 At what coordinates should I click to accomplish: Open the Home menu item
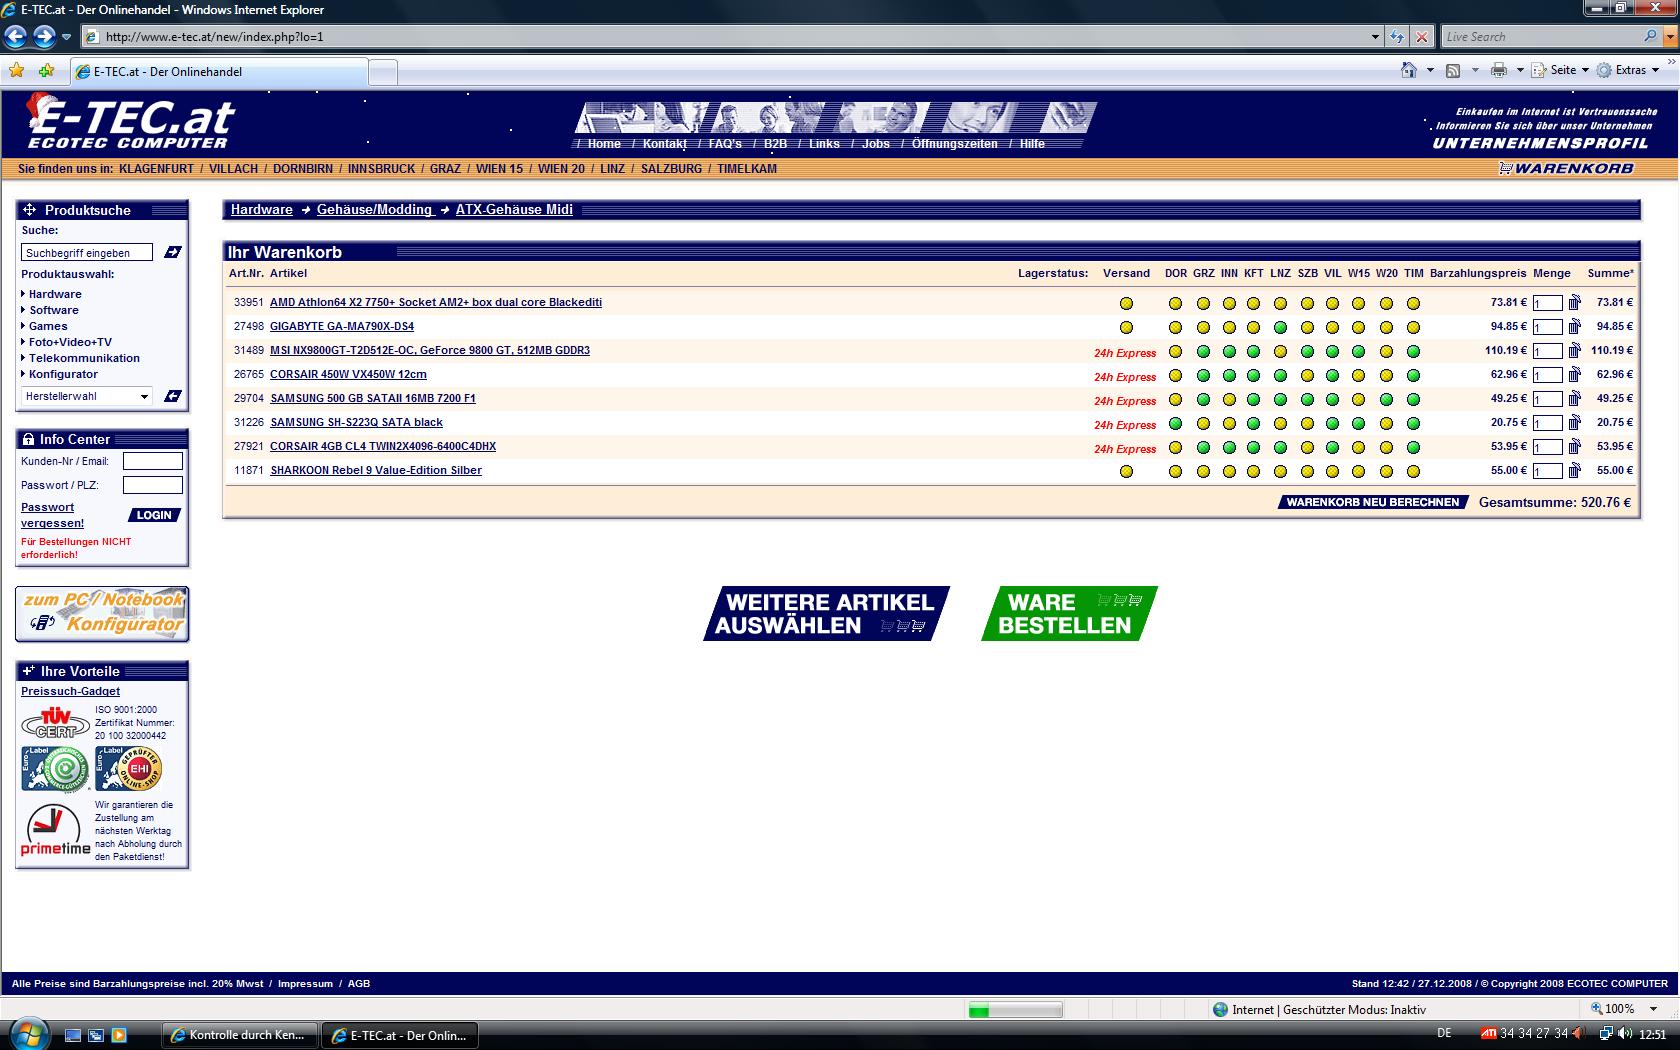(604, 144)
